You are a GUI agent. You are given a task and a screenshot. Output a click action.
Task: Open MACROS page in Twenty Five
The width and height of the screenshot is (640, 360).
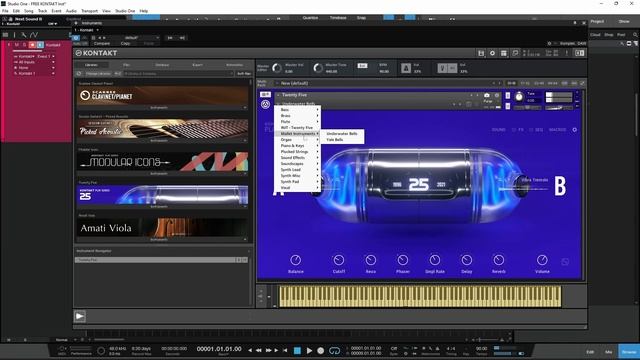click(558, 130)
